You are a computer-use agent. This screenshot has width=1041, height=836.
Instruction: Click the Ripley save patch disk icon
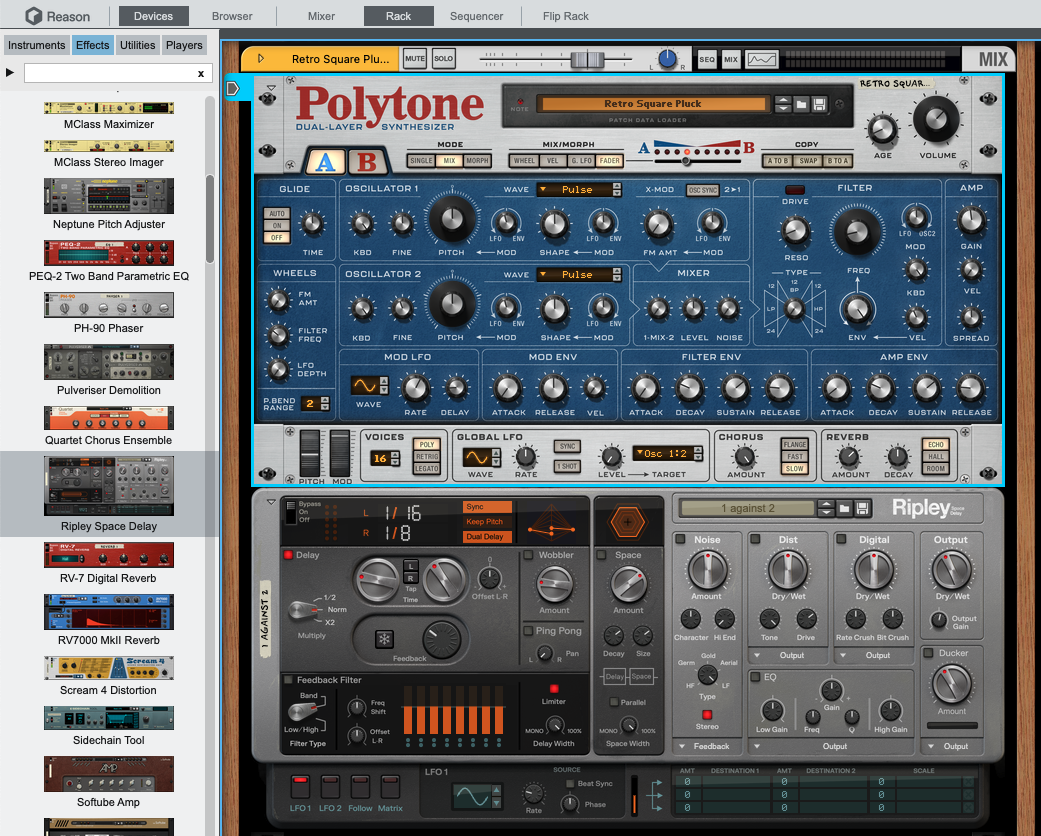pyautogui.click(x=862, y=509)
